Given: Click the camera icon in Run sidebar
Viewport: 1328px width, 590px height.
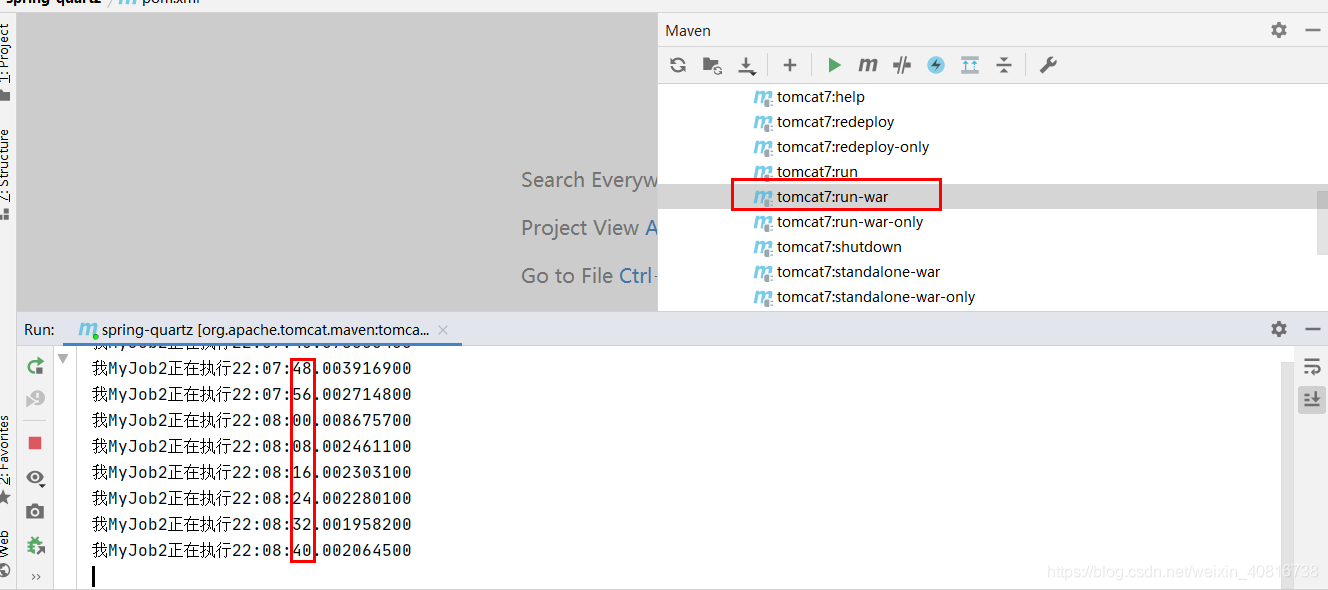Looking at the screenshot, I should tap(35, 511).
